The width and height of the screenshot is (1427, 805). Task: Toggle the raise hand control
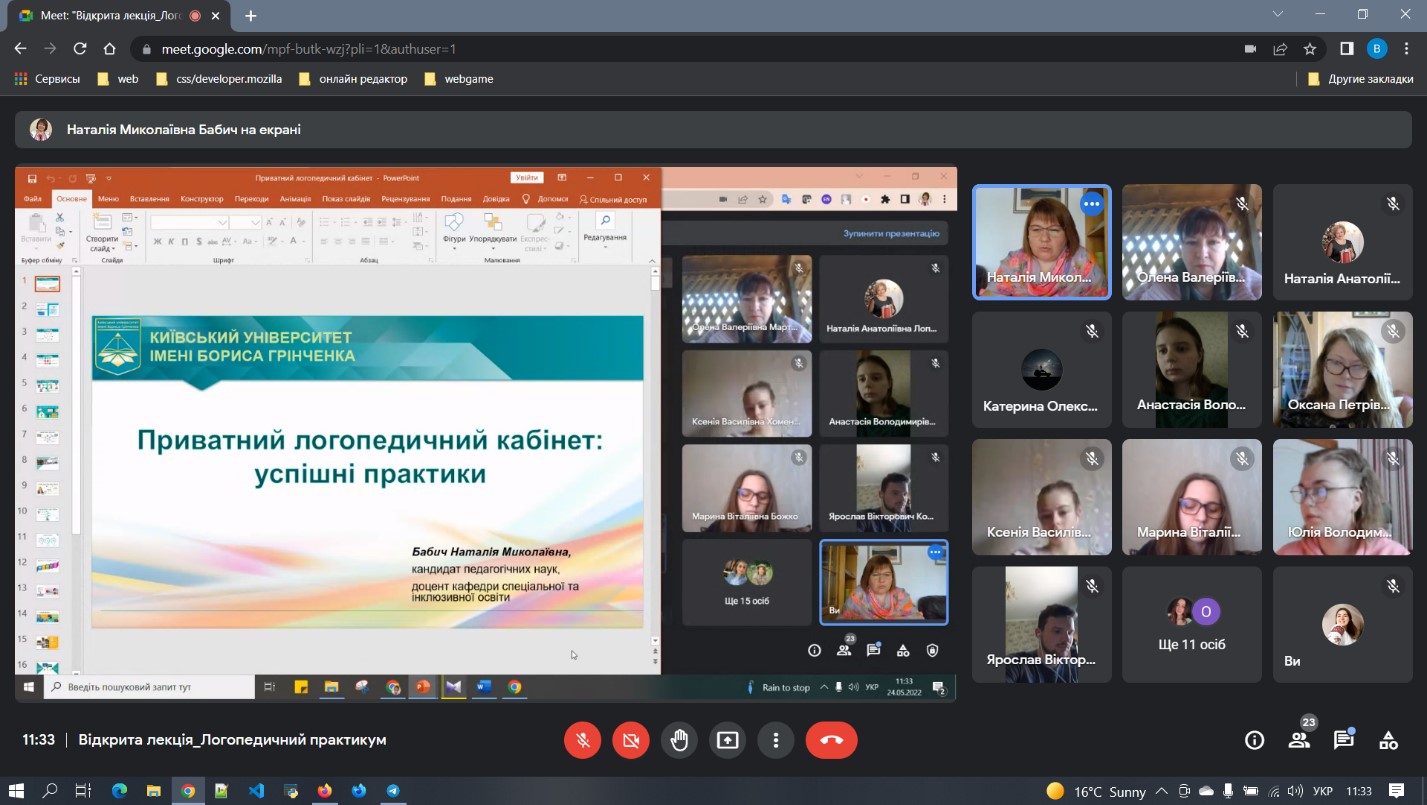(679, 740)
